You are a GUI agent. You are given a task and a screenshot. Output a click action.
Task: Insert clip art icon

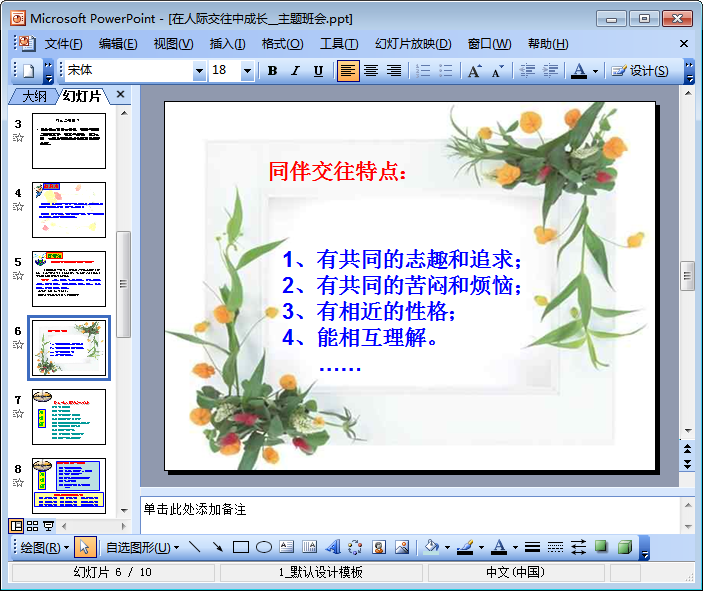(379, 548)
